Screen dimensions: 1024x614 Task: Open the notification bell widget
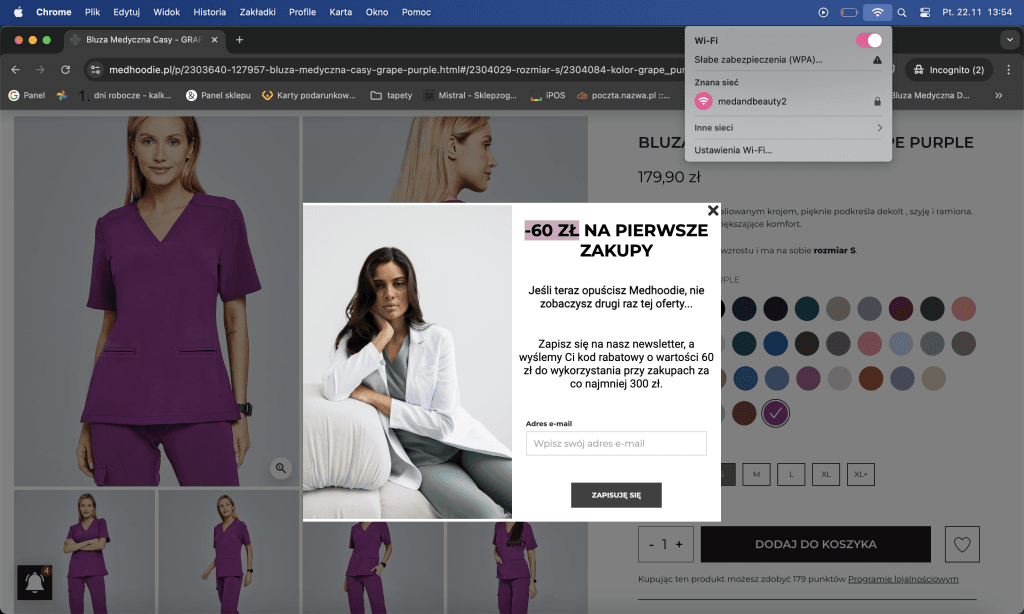click(x=35, y=582)
